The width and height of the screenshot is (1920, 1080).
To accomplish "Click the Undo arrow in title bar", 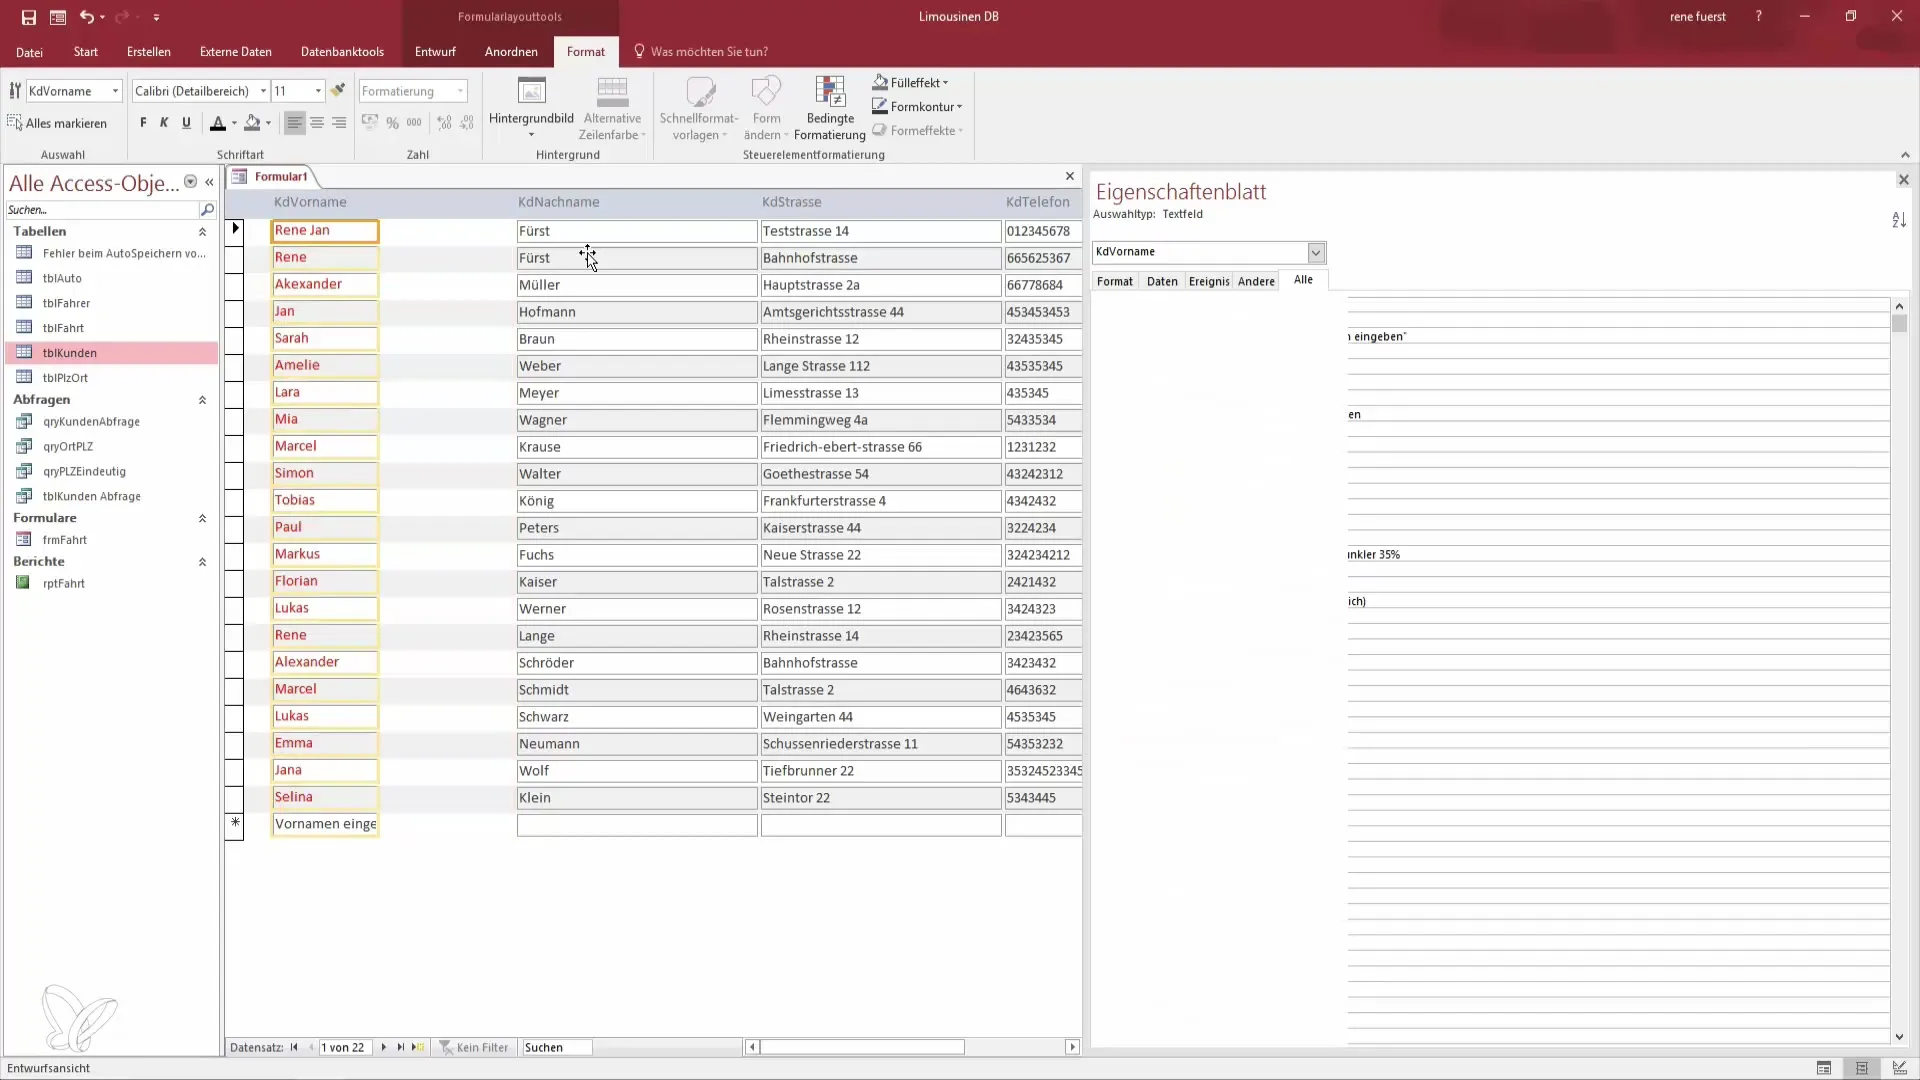I will coord(86,17).
